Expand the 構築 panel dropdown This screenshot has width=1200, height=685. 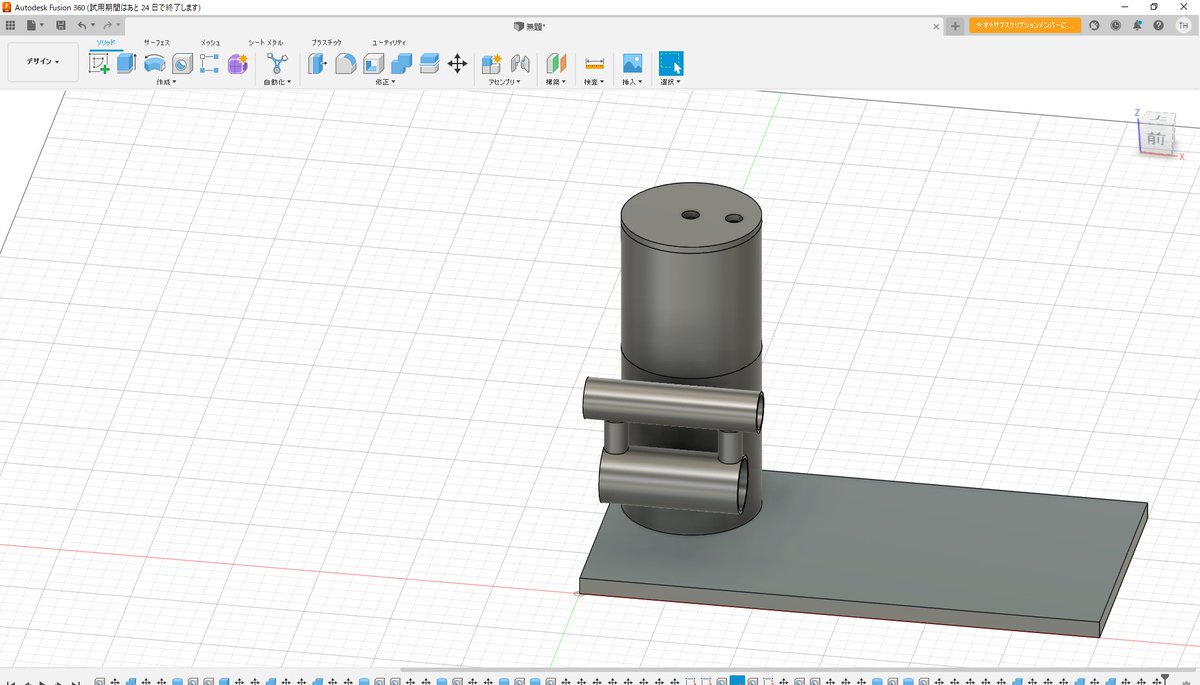coord(556,82)
